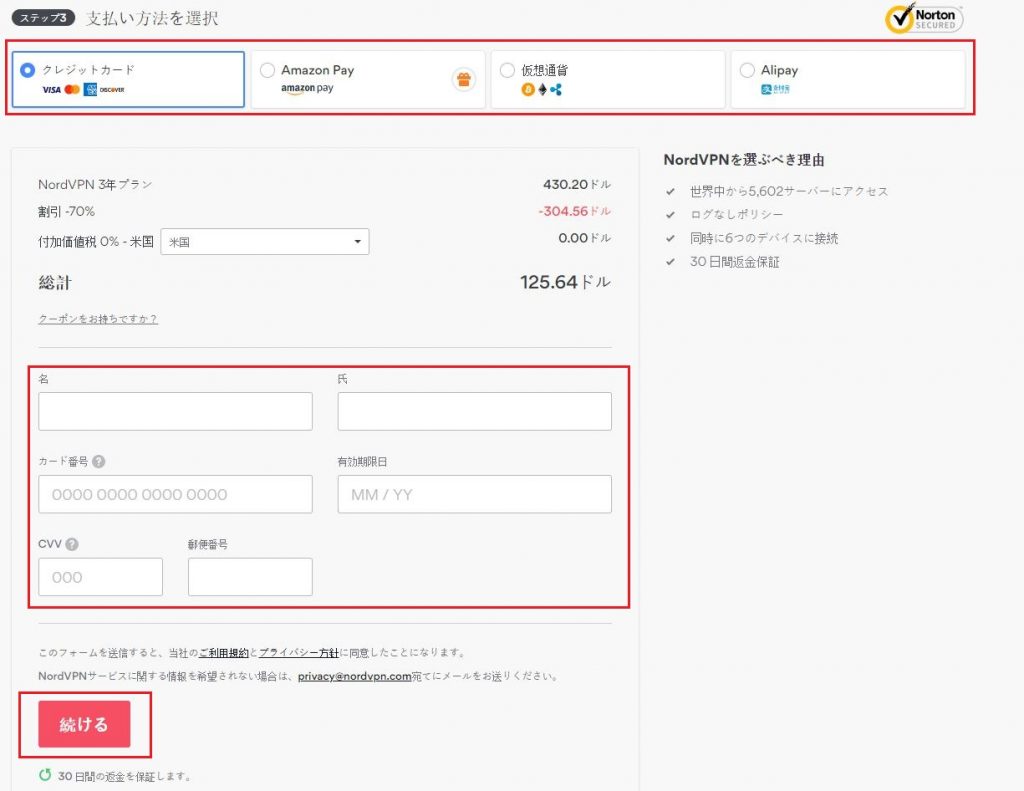Image resolution: width=1024 pixels, height=791 pixels.
Task: Click the 30日間の返金を保証します text
Action: pos(124,776)
